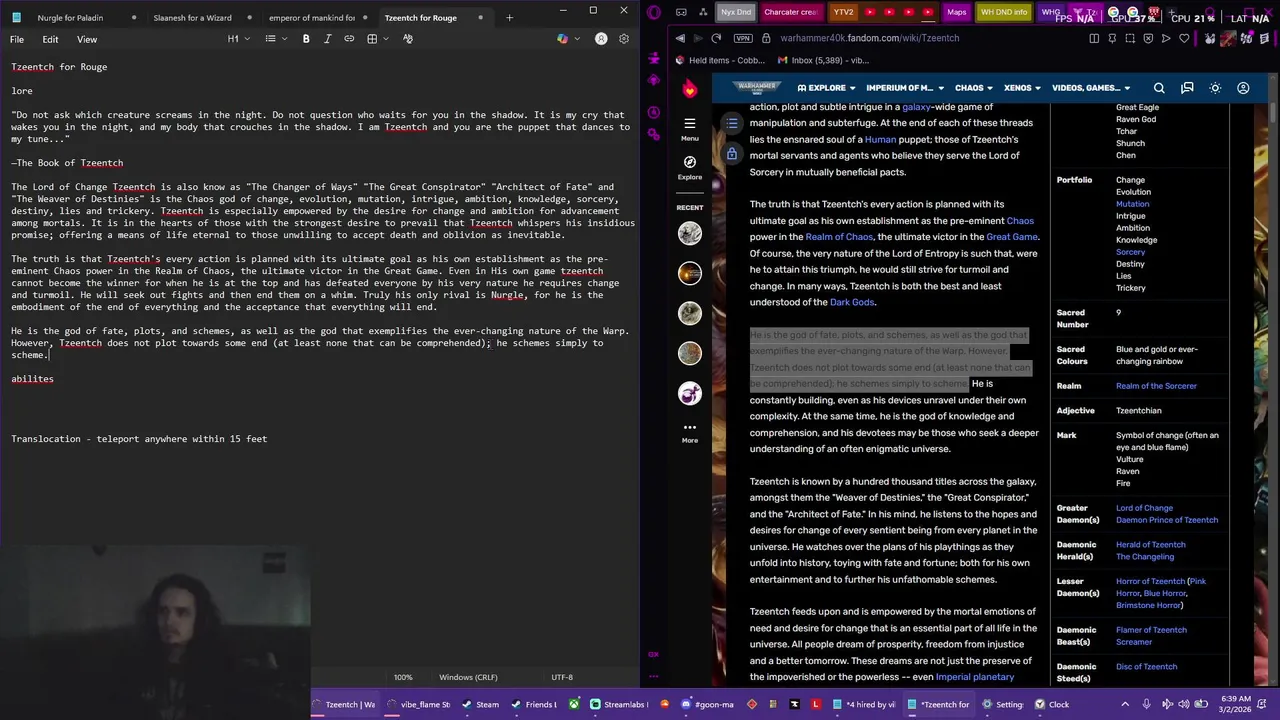
Task: Toggle italic formatting in Notepad
Action: pyautogui.click(x=327, y=39)
